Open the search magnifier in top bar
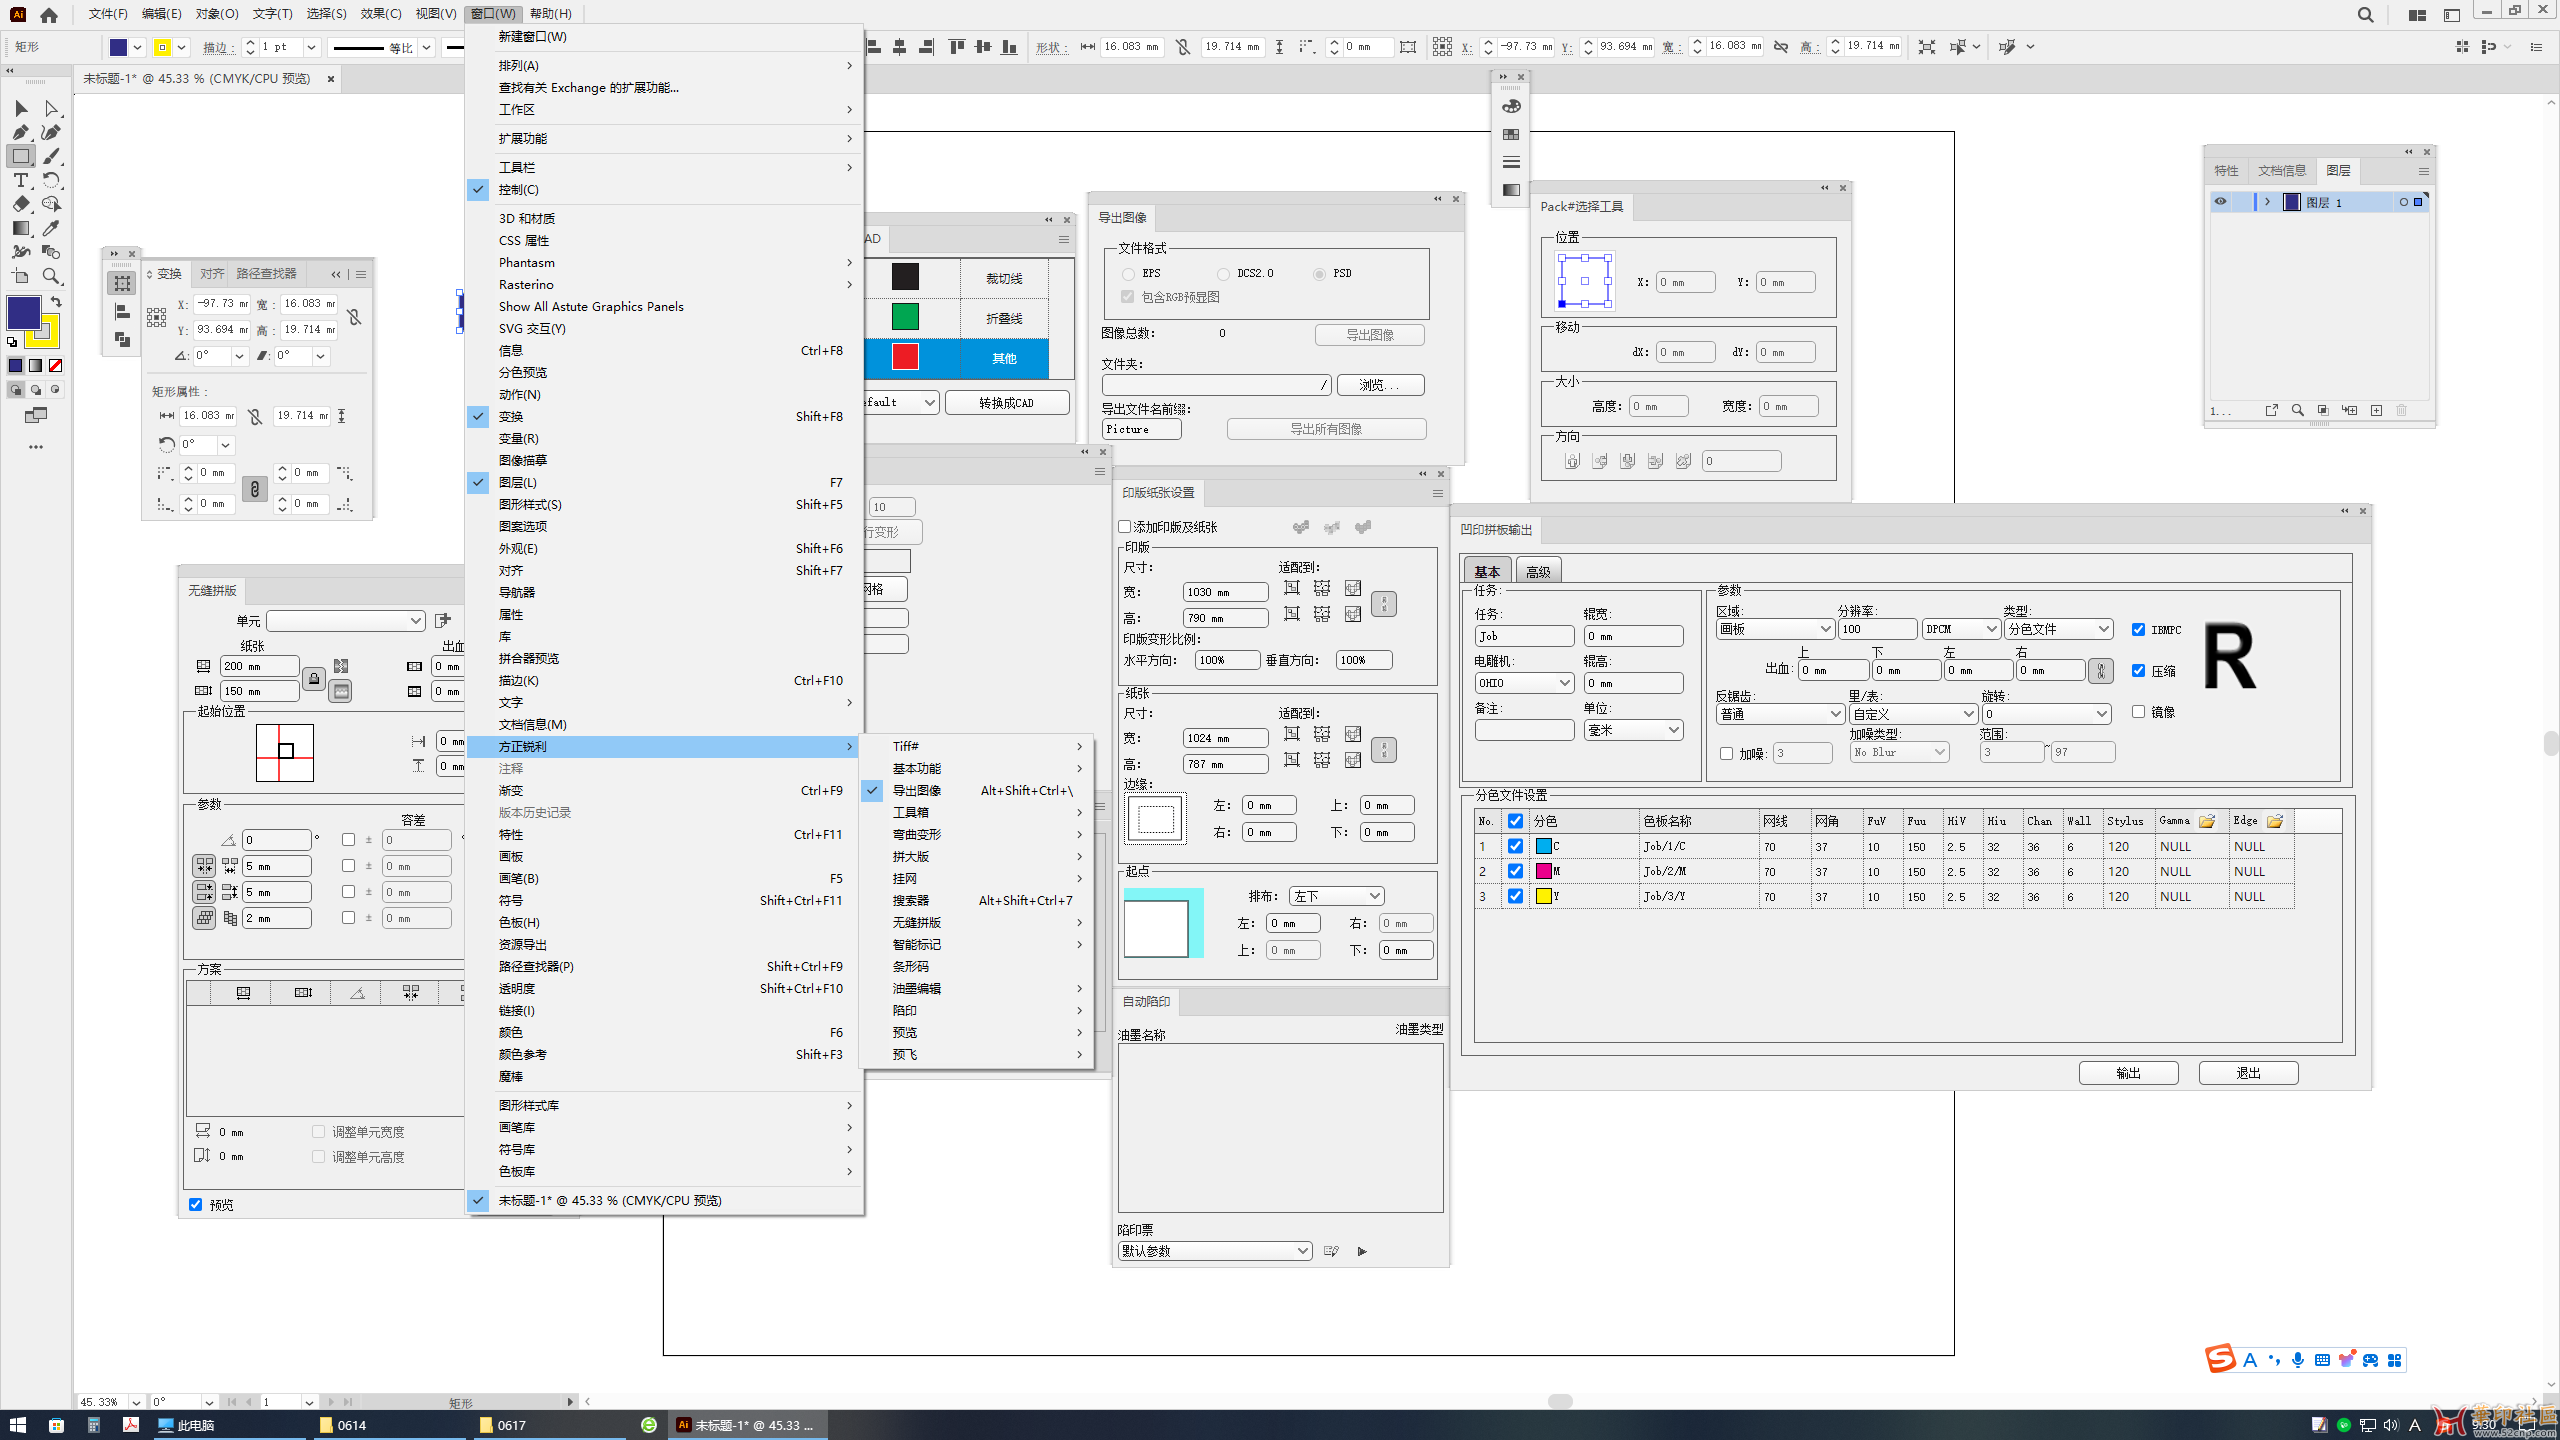Screen dimensions: 2560x1440 tap(2365, 14)
